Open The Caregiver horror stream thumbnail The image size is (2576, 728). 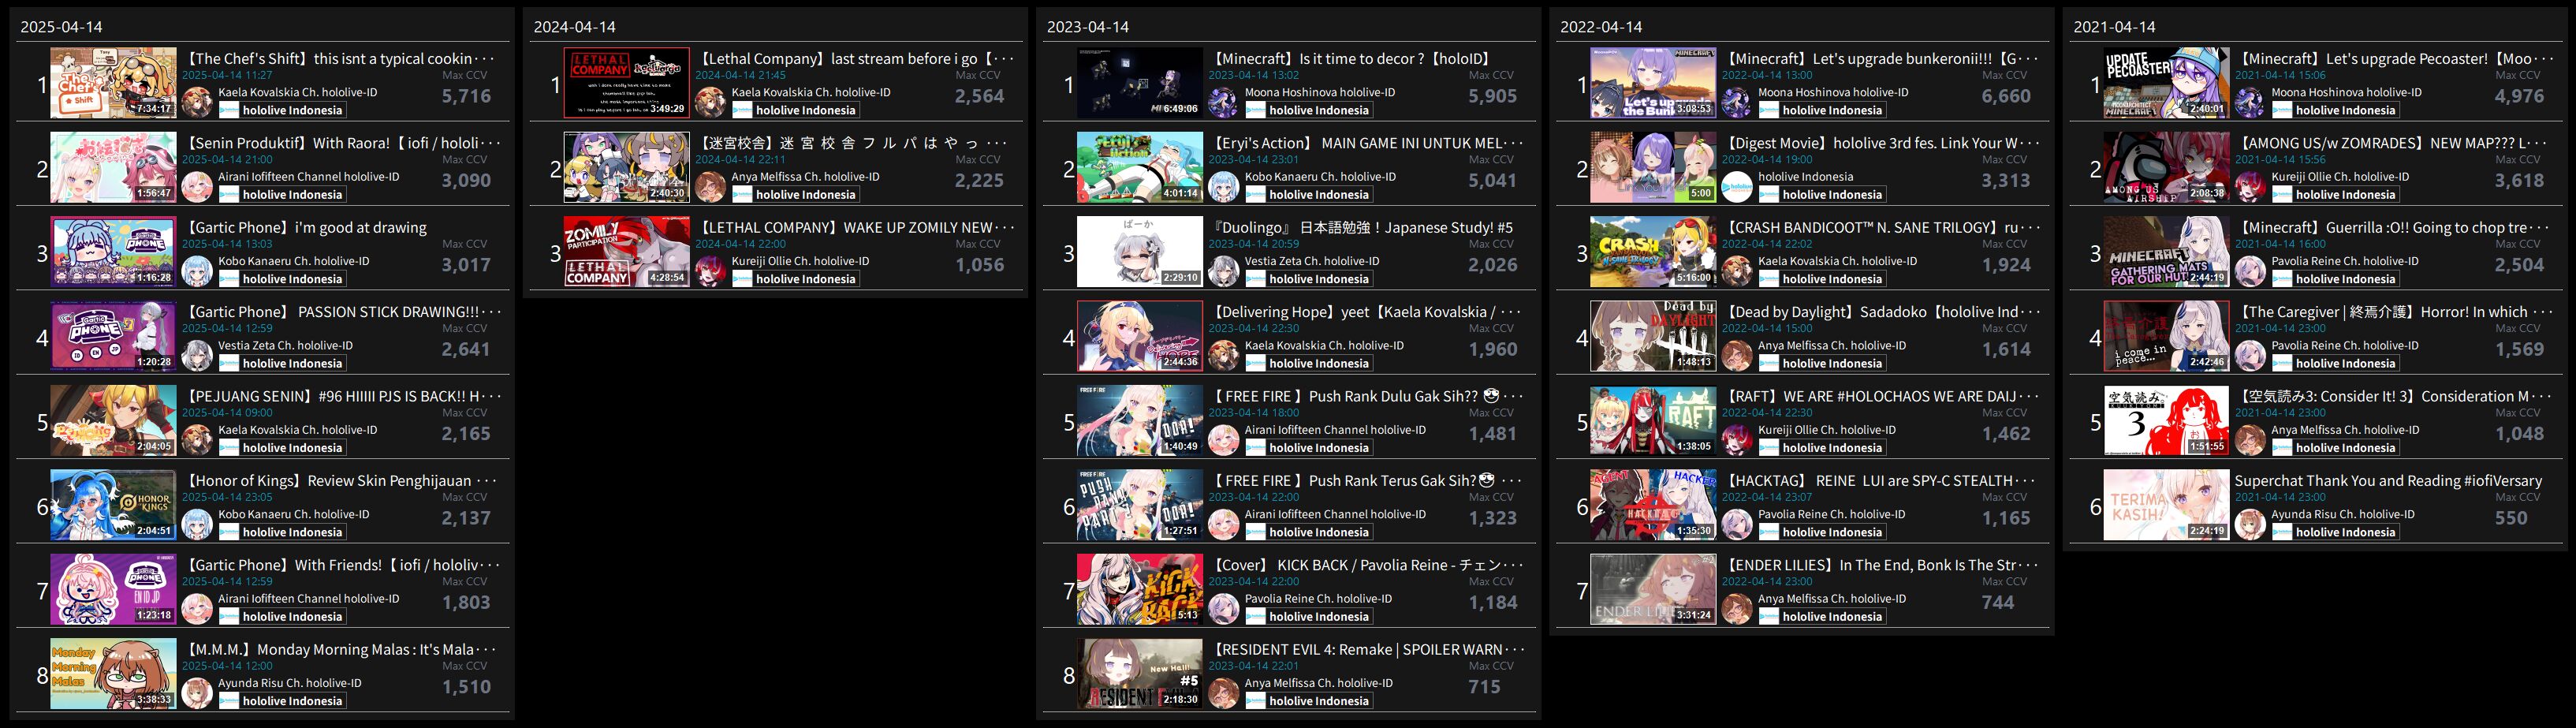tap(2166, 336)
